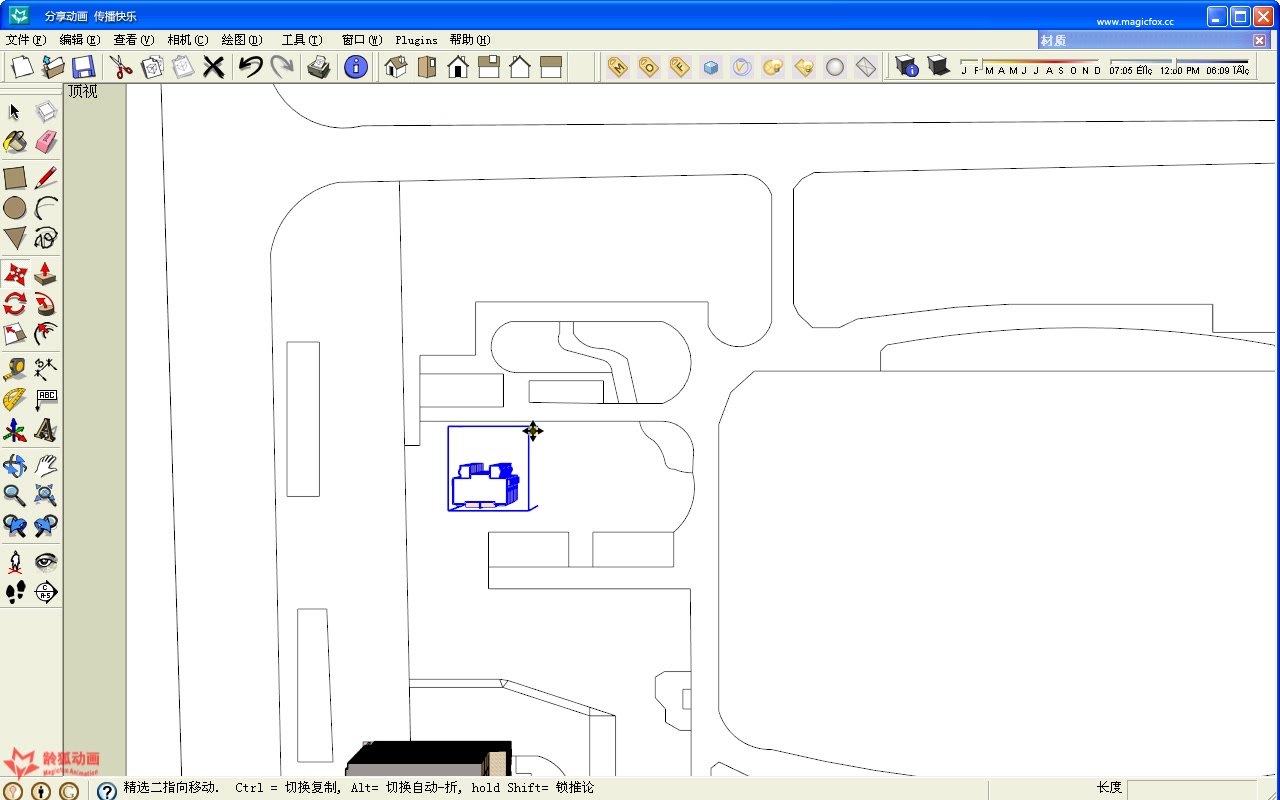This screenshot has width=1280, height=800.
Task: Choose the Orbit camera tool
Action: [15, 465]
